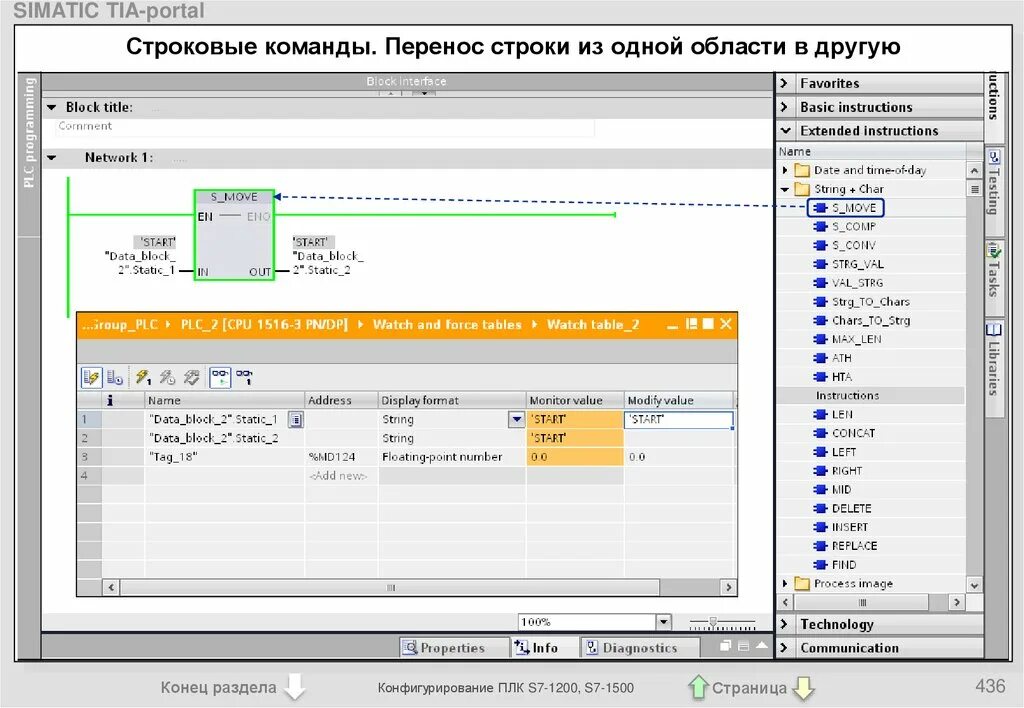Click the %MD124 address cell
Image resolution: width=1024 pixels, height=708 pixels.
tap(340, 457)
